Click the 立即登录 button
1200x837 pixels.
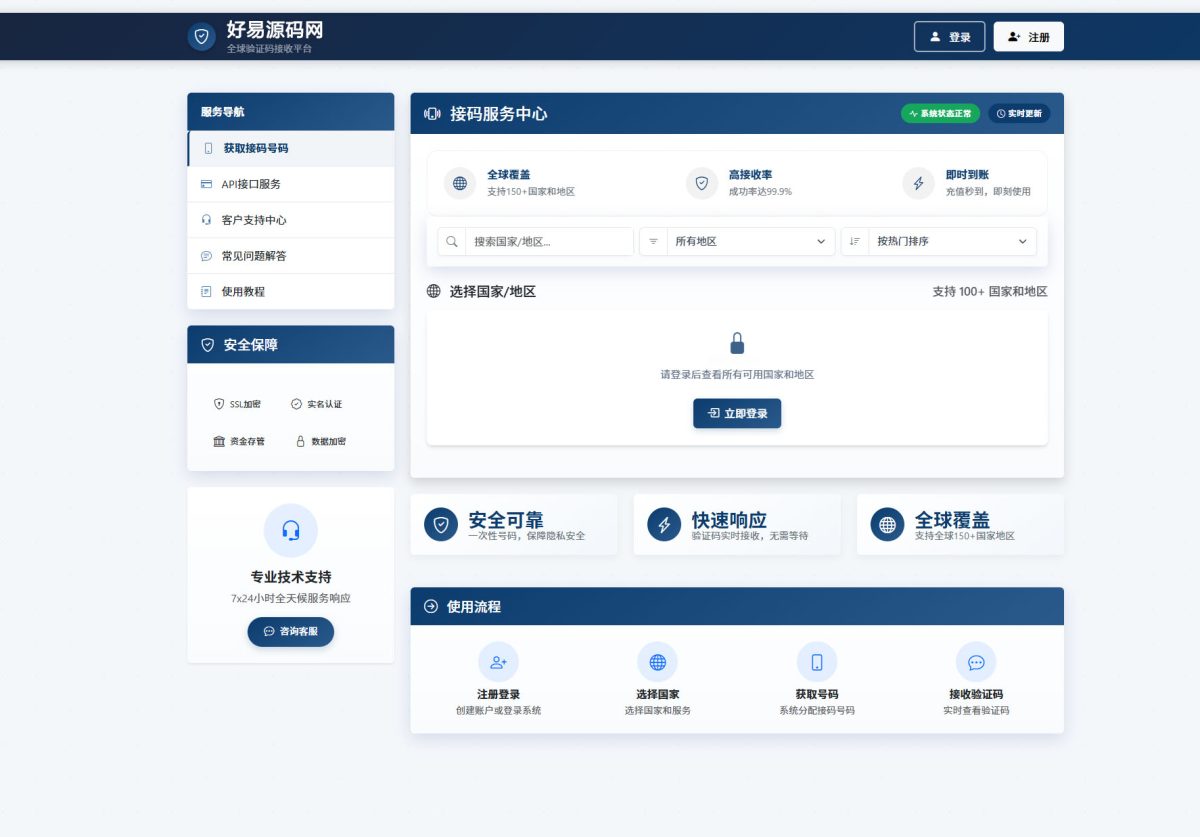[x=737, y=413]
